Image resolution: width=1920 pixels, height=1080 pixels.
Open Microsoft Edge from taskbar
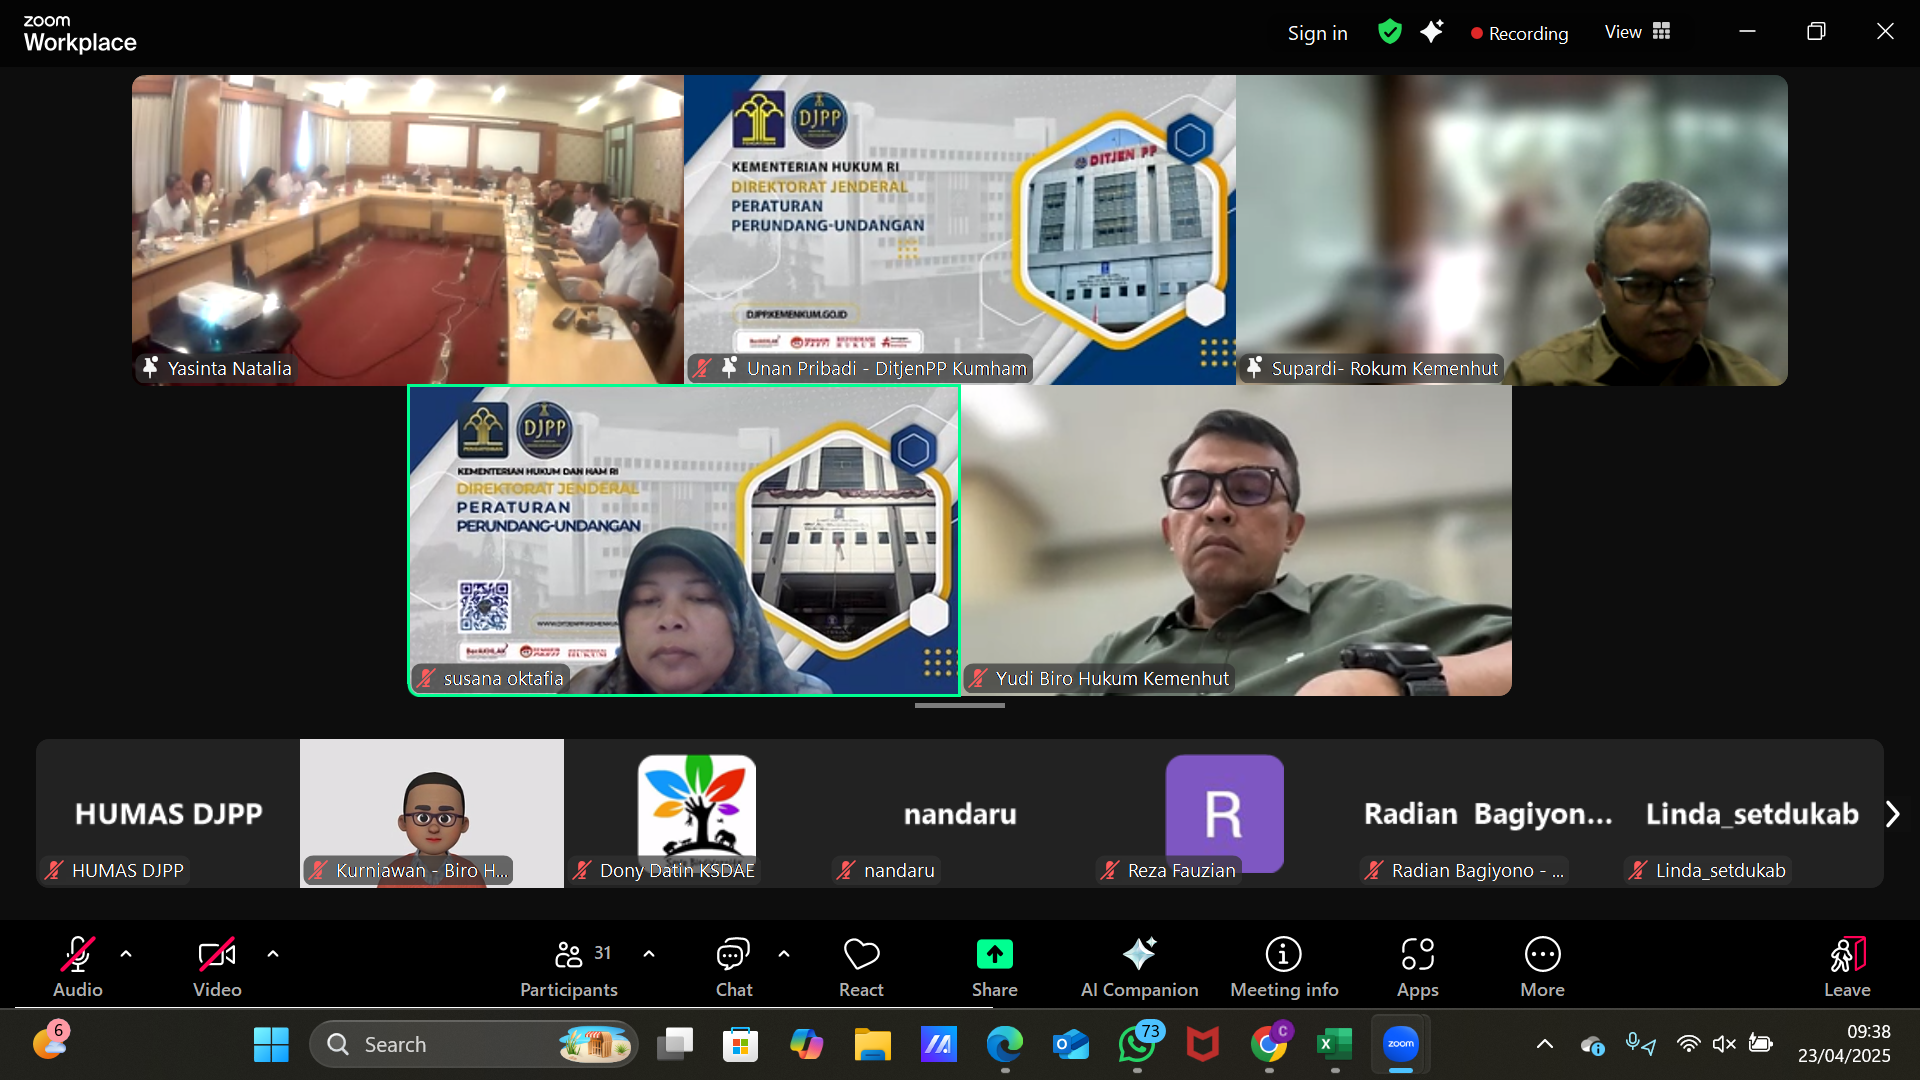1004,1045
